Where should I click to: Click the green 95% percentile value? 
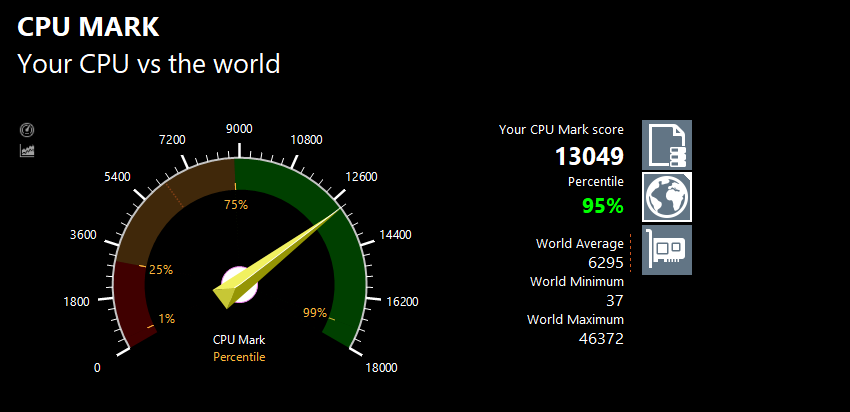pos(602,206)
